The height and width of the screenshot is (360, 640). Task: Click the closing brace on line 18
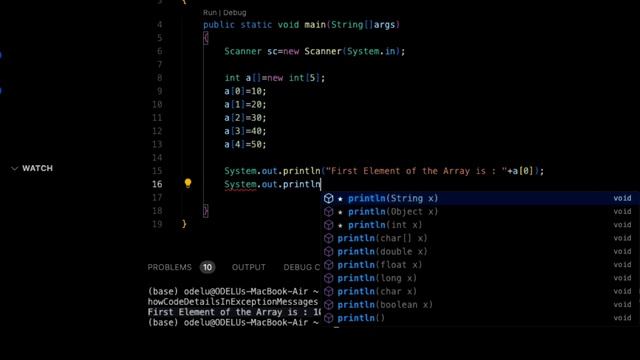click(205, 211)
